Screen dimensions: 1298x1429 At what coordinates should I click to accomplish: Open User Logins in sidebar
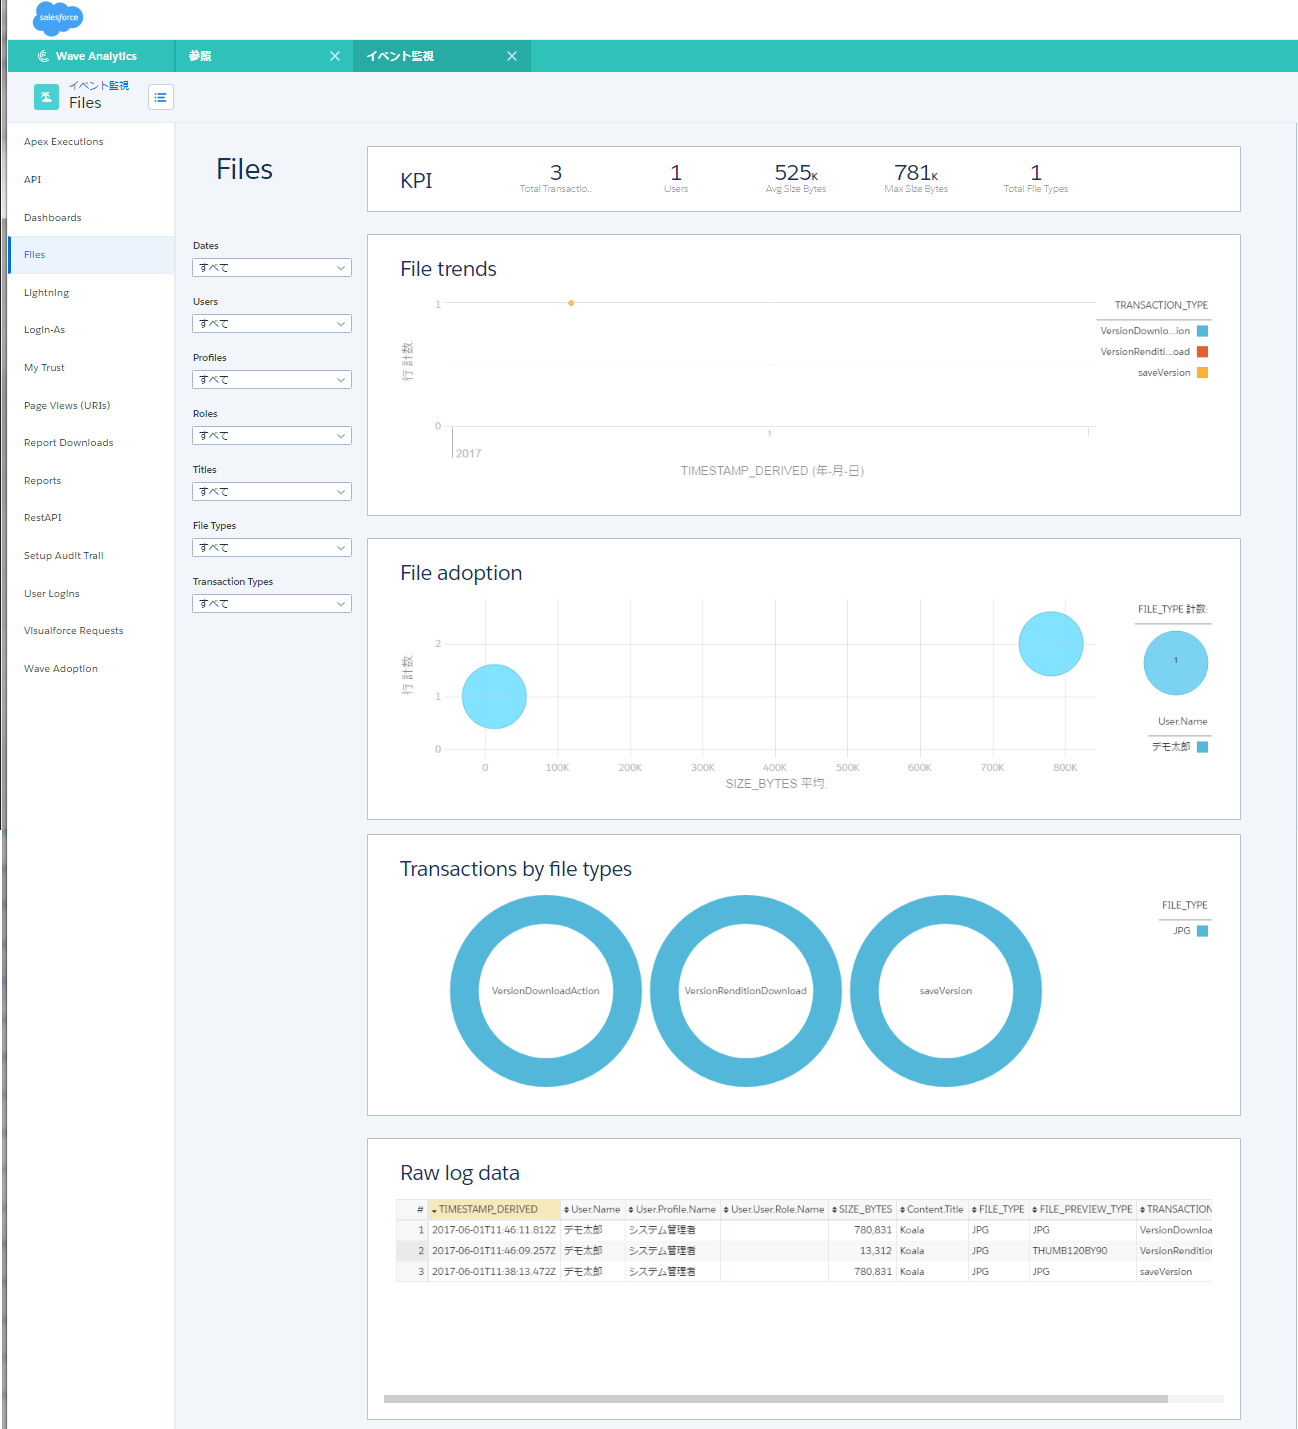coord(91,594)
